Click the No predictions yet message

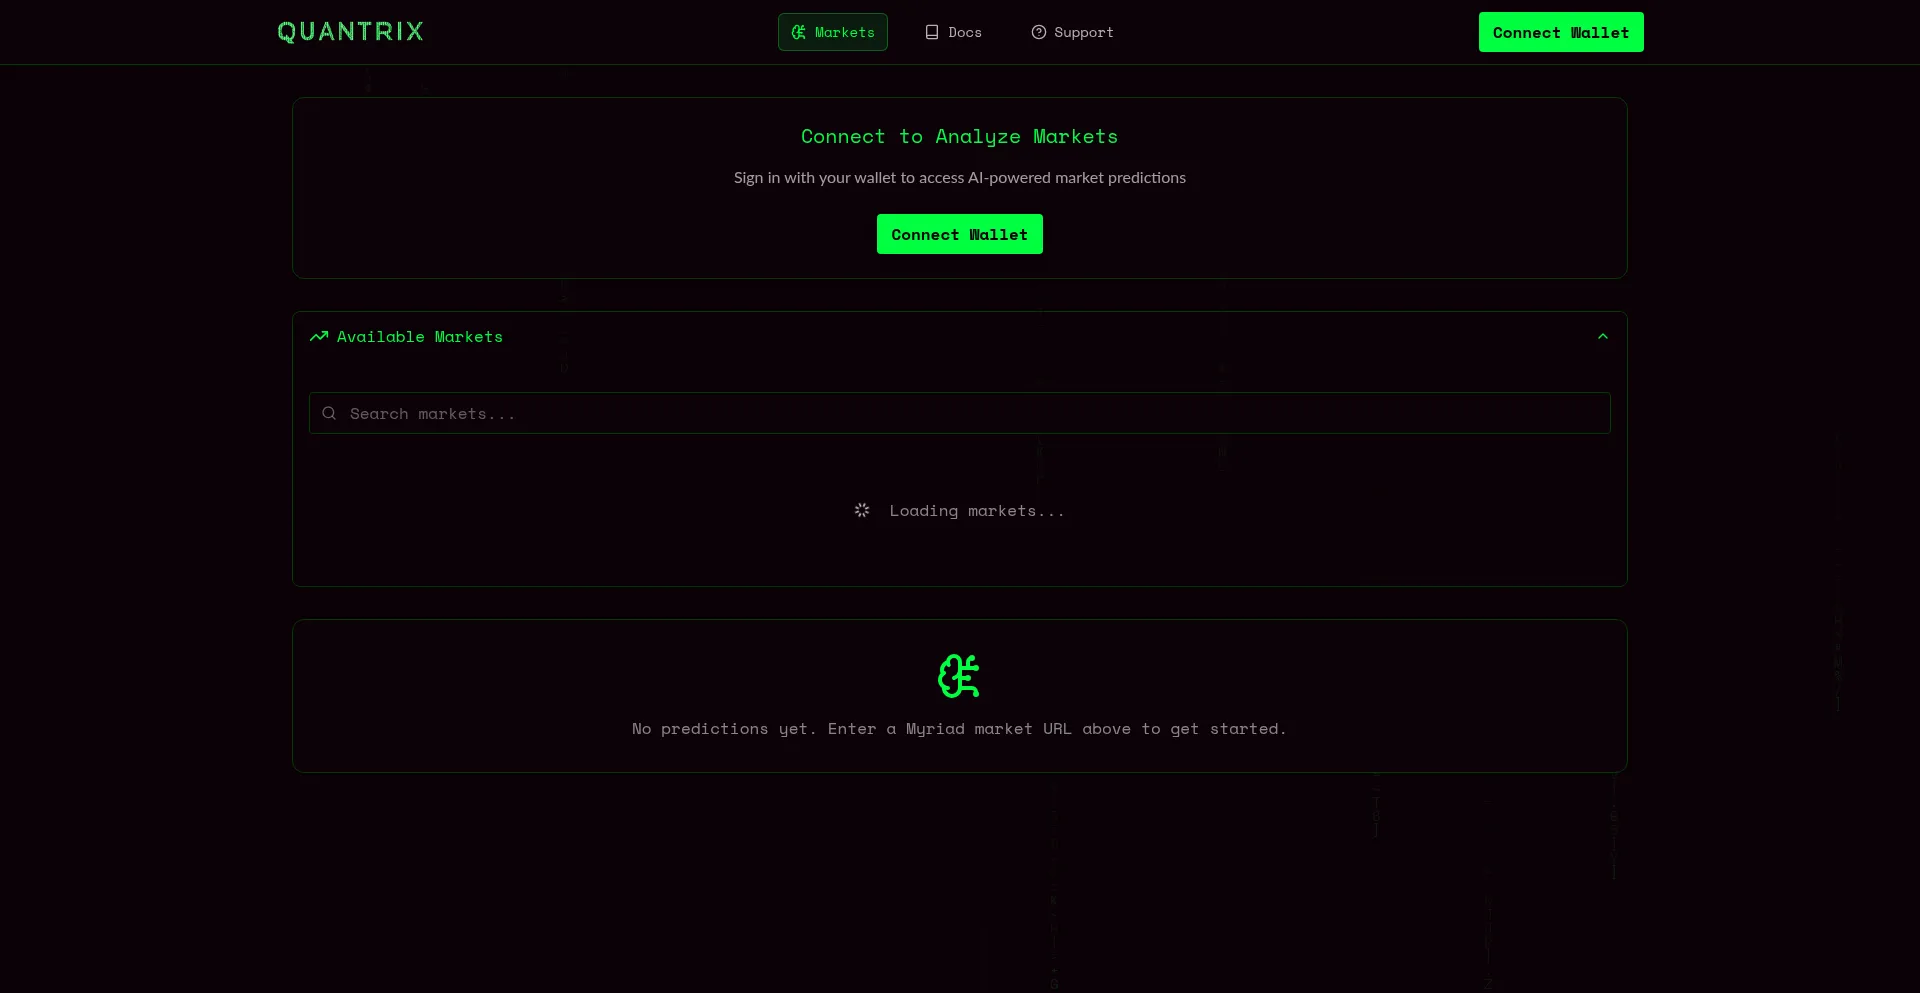pos(959,729)
